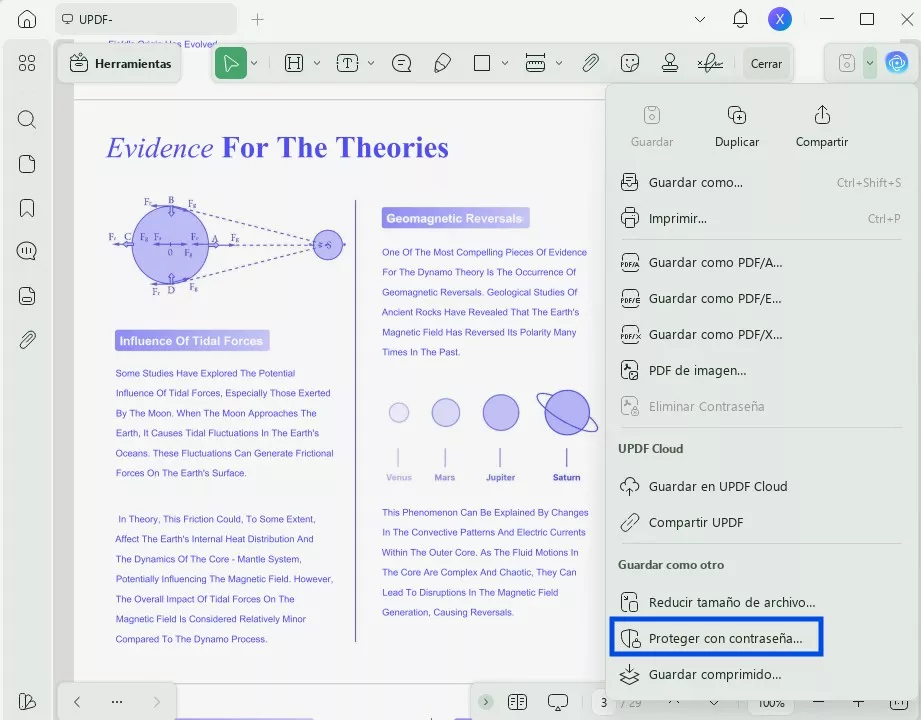Open the attachments panel in left sidebar
This screenshot has height=720, width=921.
27,339
